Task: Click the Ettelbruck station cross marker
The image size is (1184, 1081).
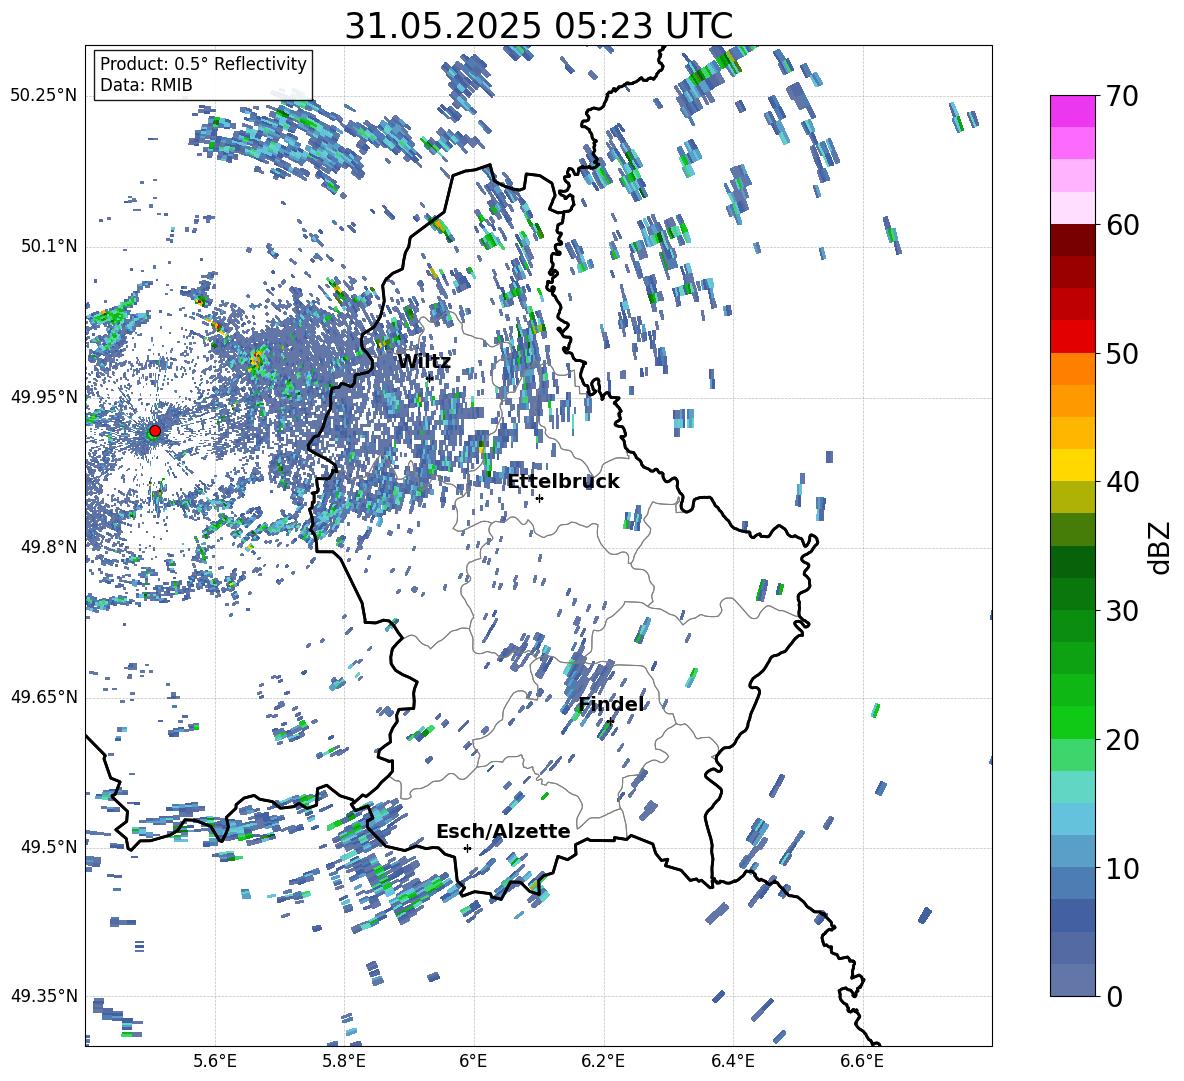Action: (x=539, y=498)
